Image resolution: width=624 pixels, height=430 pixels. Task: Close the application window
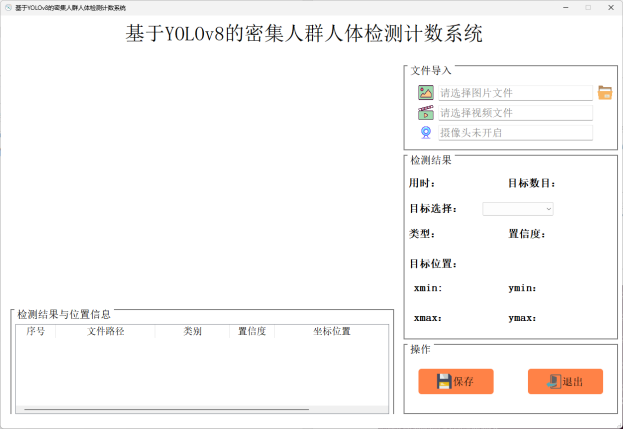[611, 8]
